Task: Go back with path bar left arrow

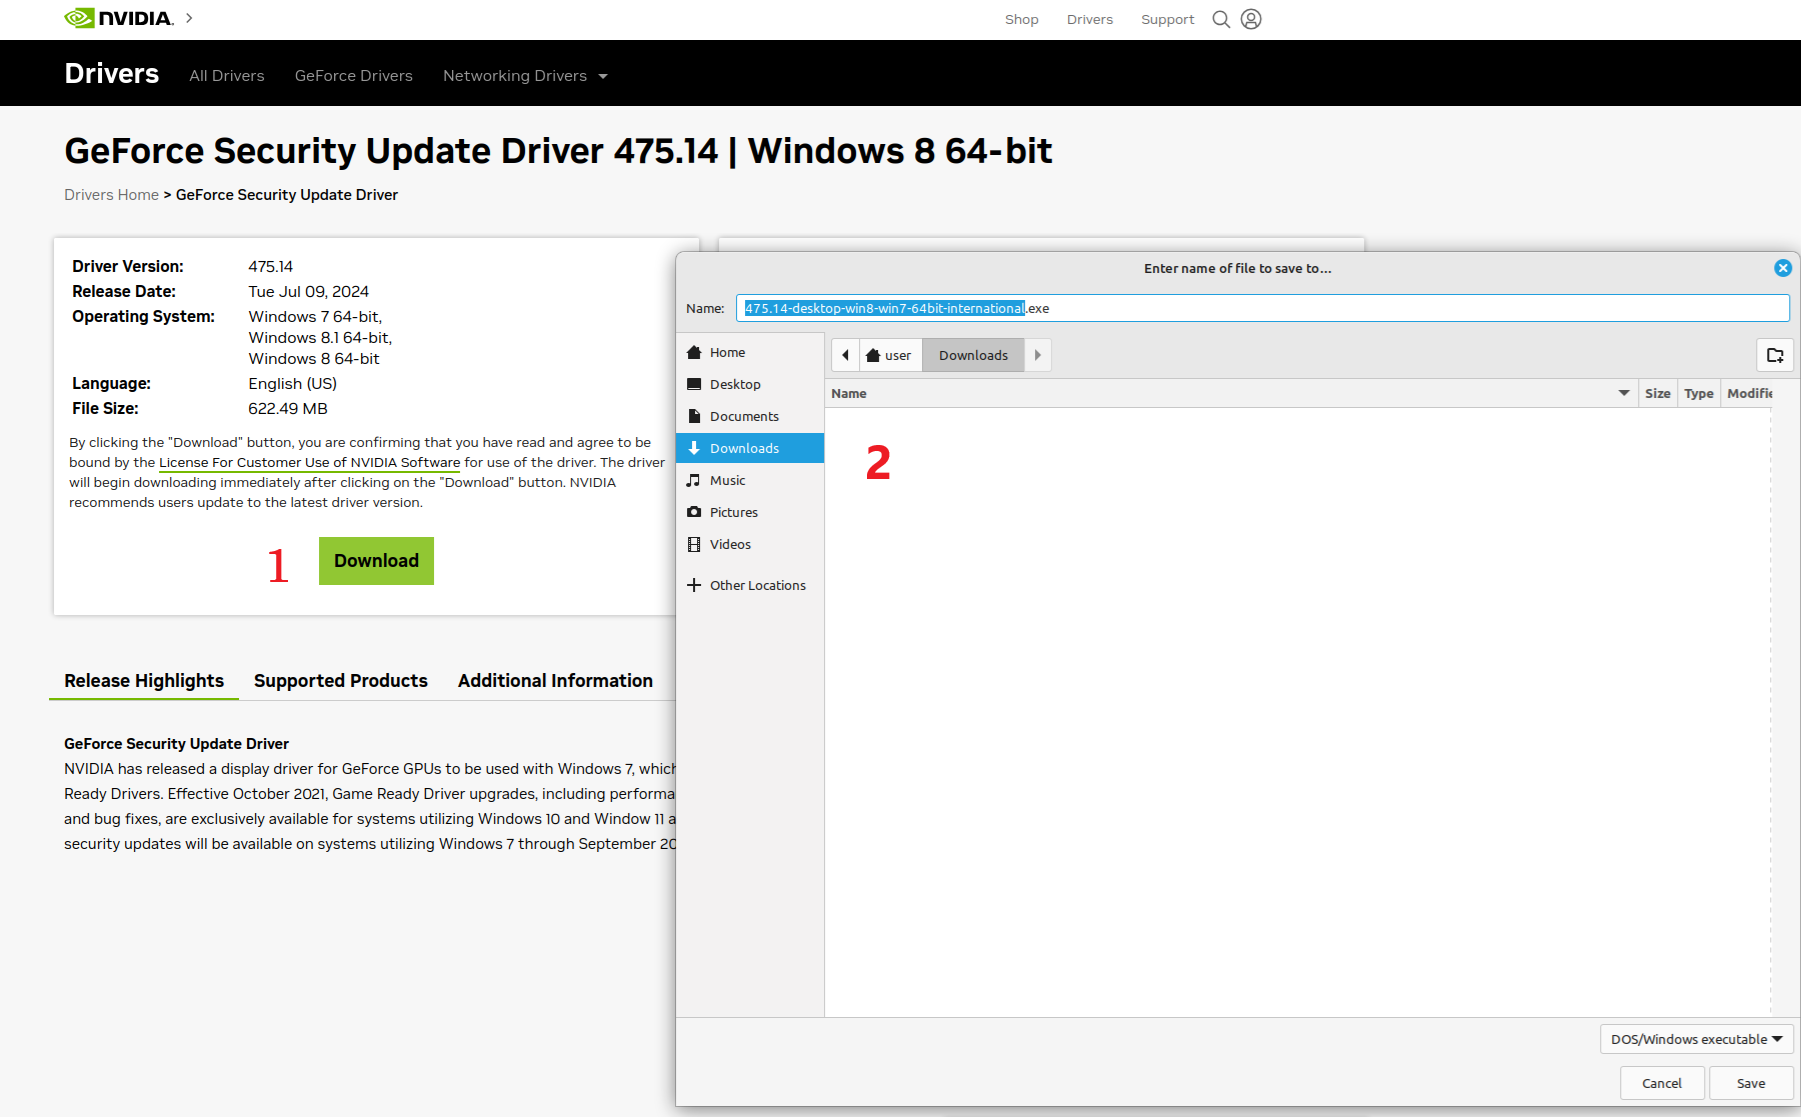Action: tap(845, 355)
